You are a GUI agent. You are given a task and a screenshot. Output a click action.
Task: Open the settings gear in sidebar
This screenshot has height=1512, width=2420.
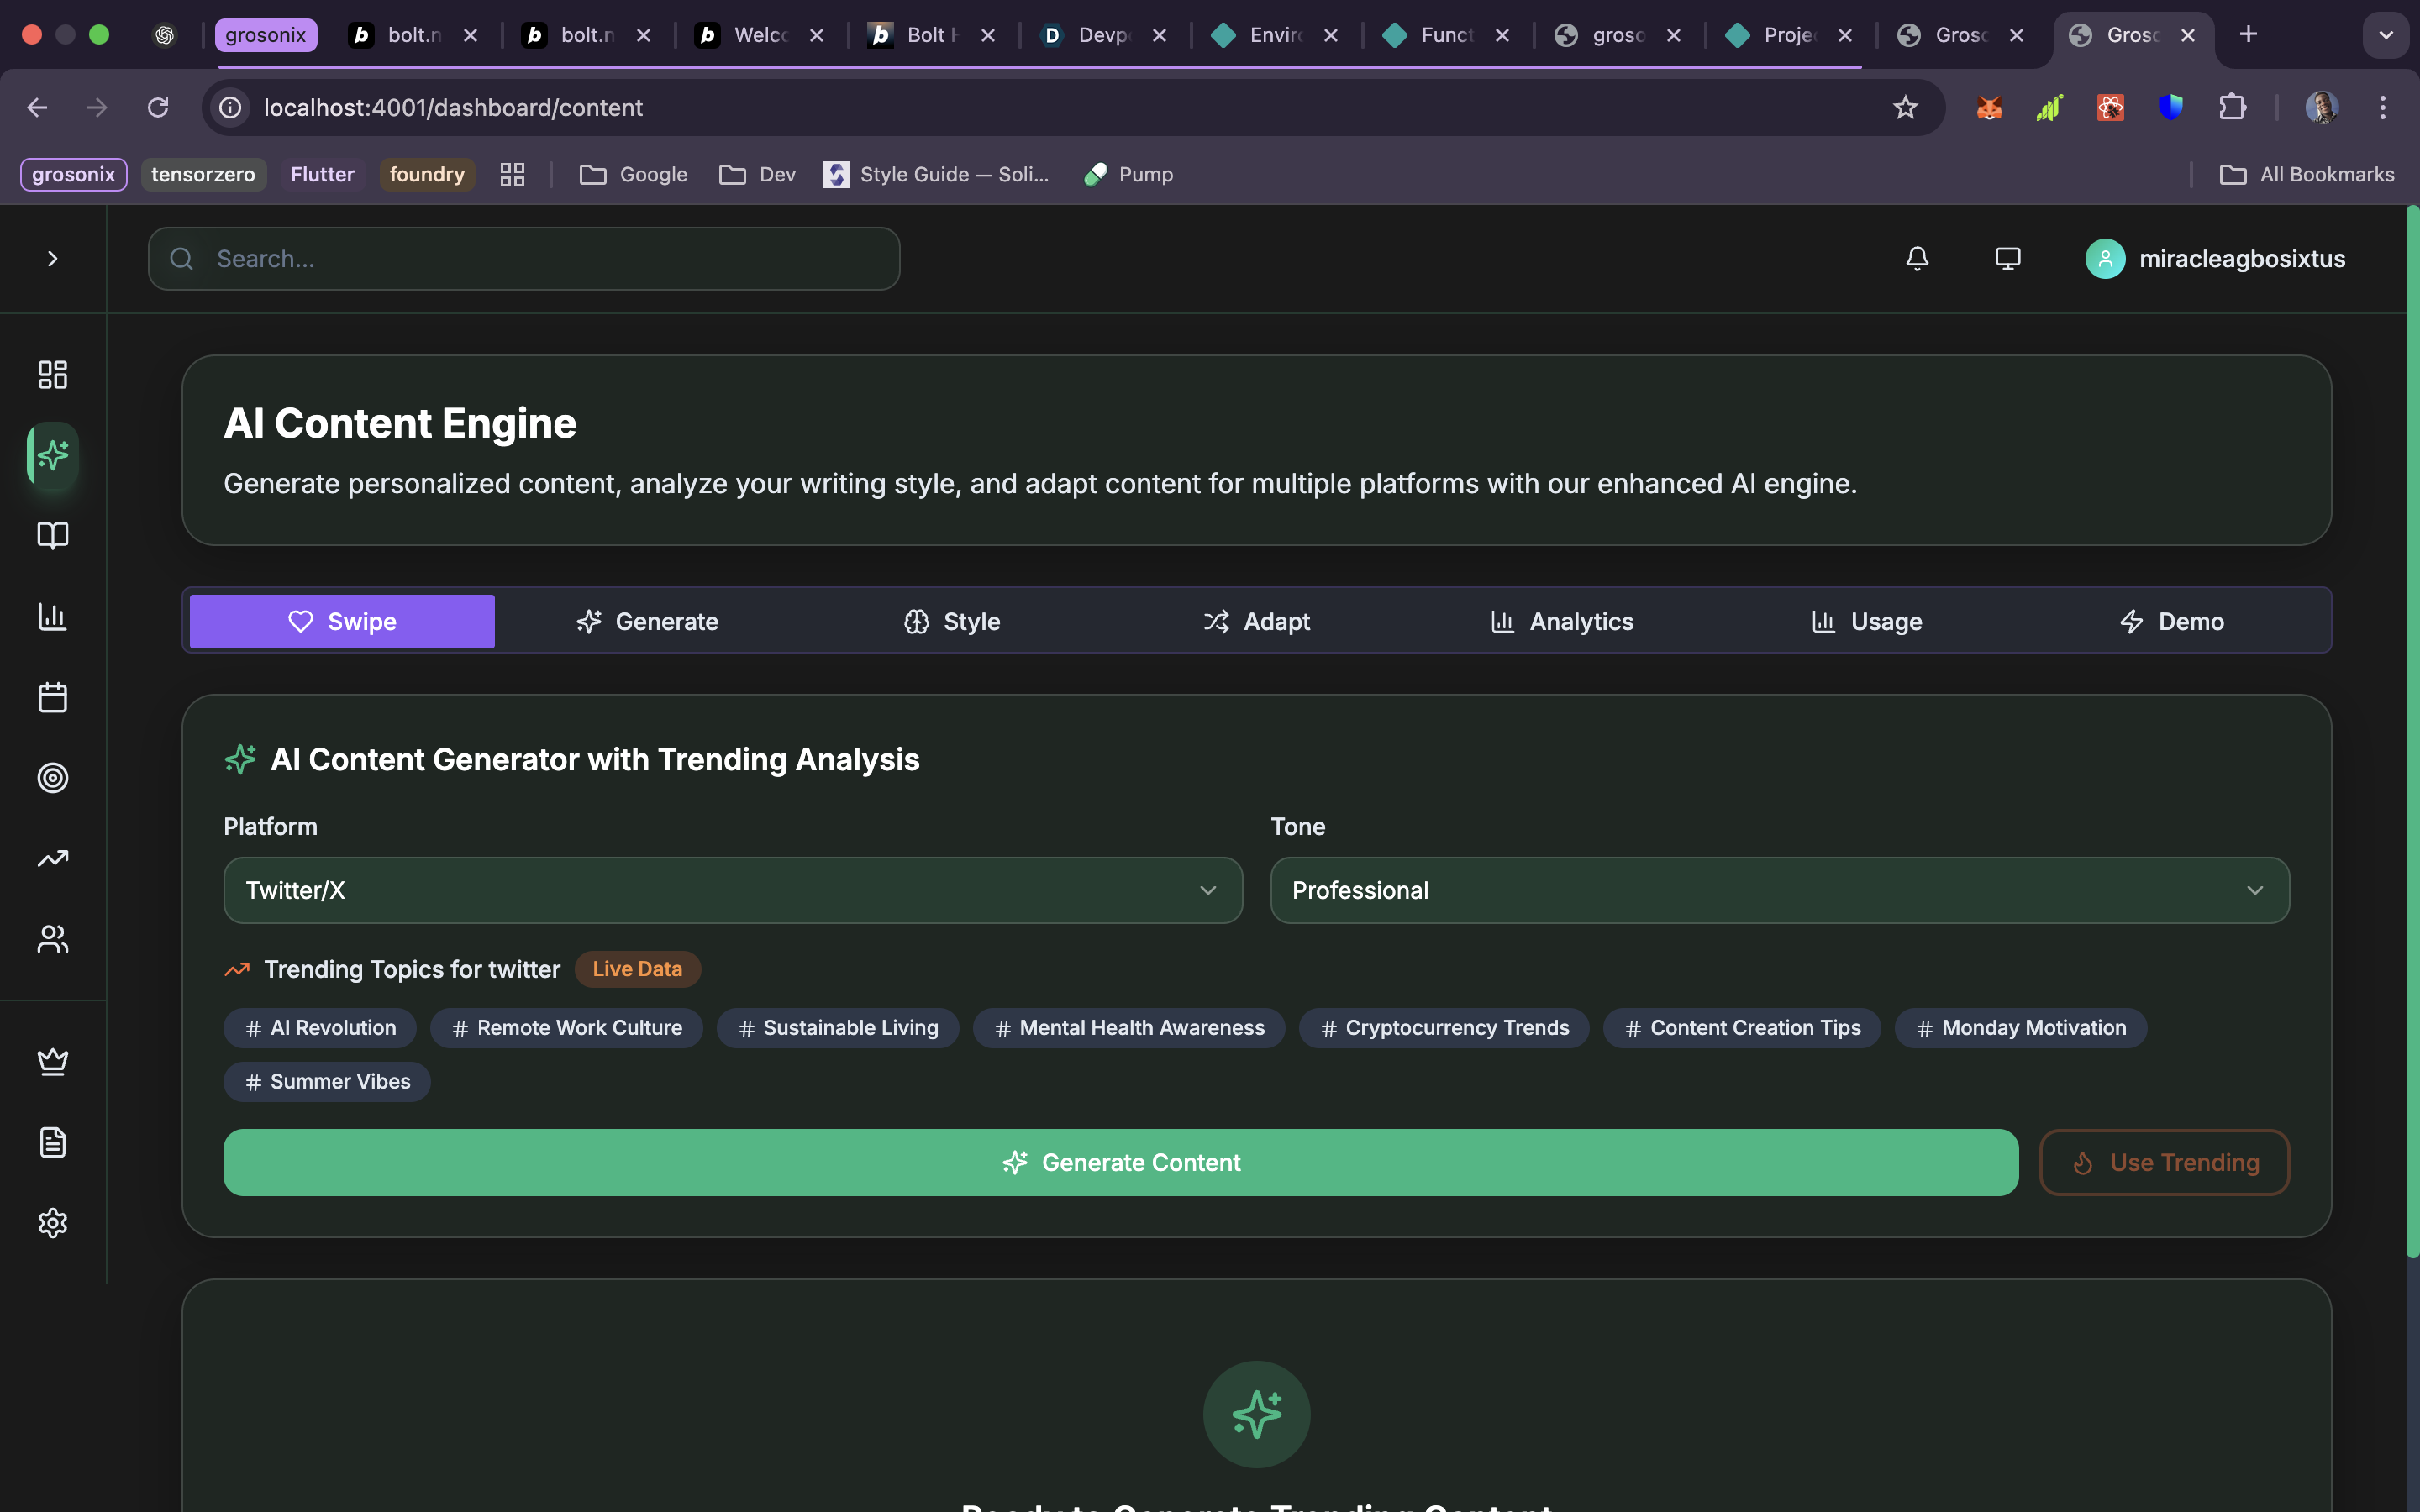coord(52,1223)
